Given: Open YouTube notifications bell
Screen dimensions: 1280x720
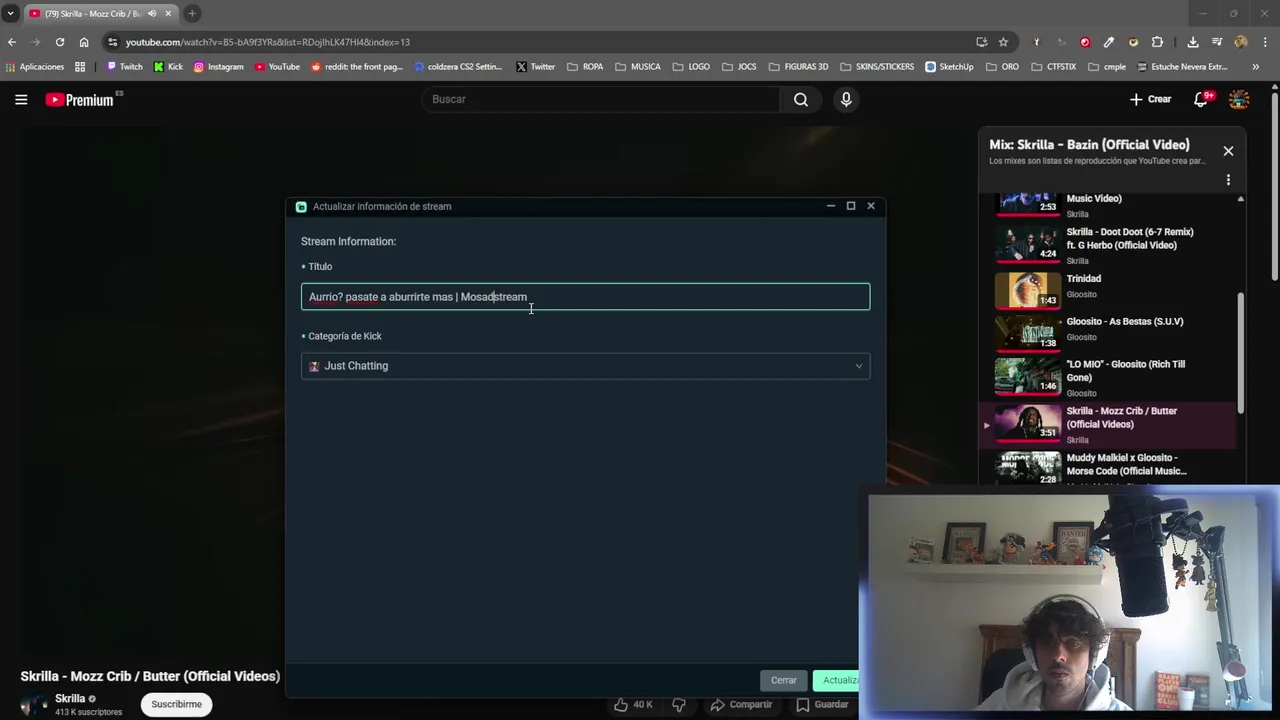Looking at the screenshot, I should point(1202,99).
